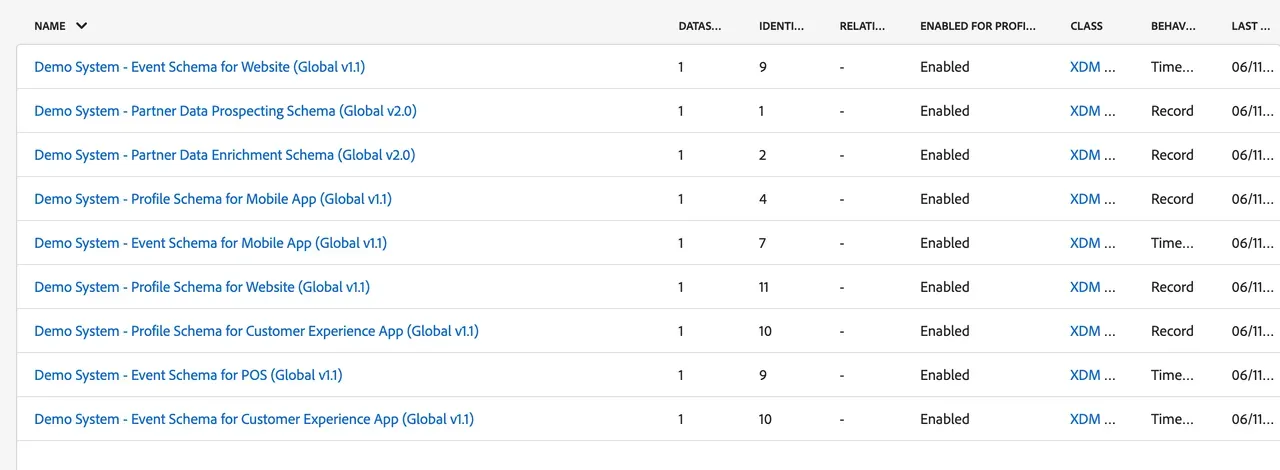Image resolution: width=1280 pixels, height=470 pixels.
Task: Click the RELATI... column header
Action: click(x=862, y=26)
